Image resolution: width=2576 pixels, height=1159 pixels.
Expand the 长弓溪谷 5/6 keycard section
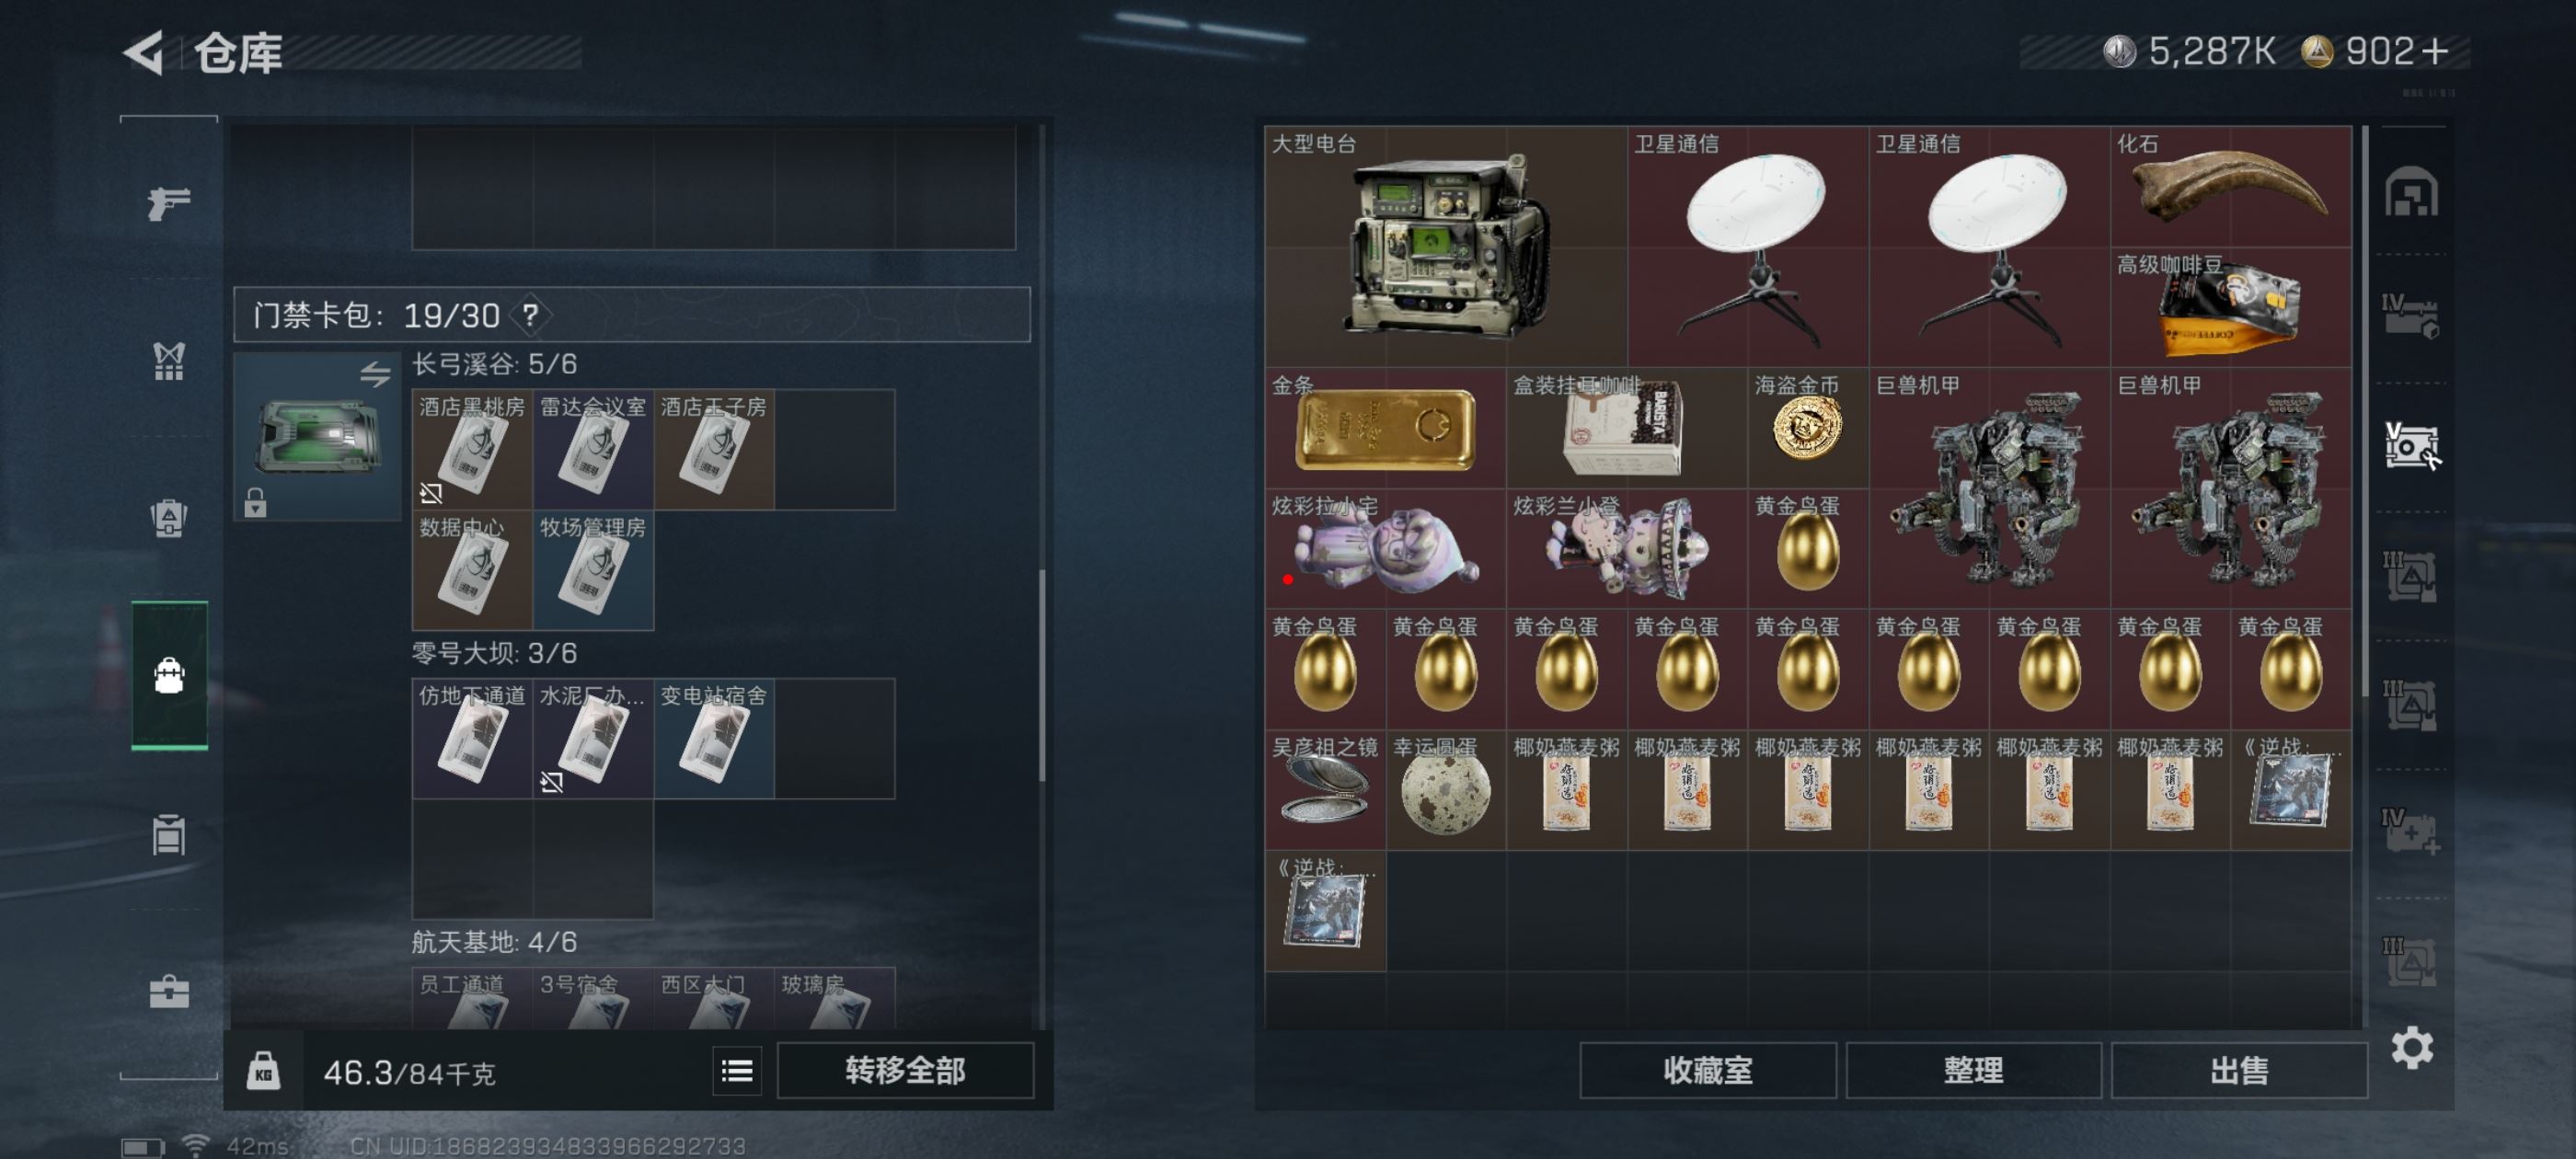click(x=495, y=364)
